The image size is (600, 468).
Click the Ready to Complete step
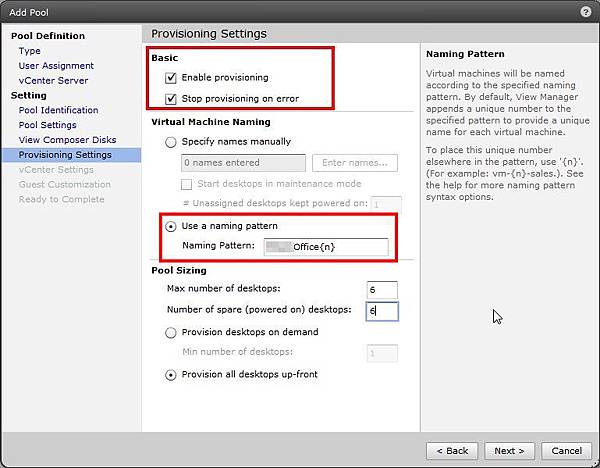click(61, 200)
